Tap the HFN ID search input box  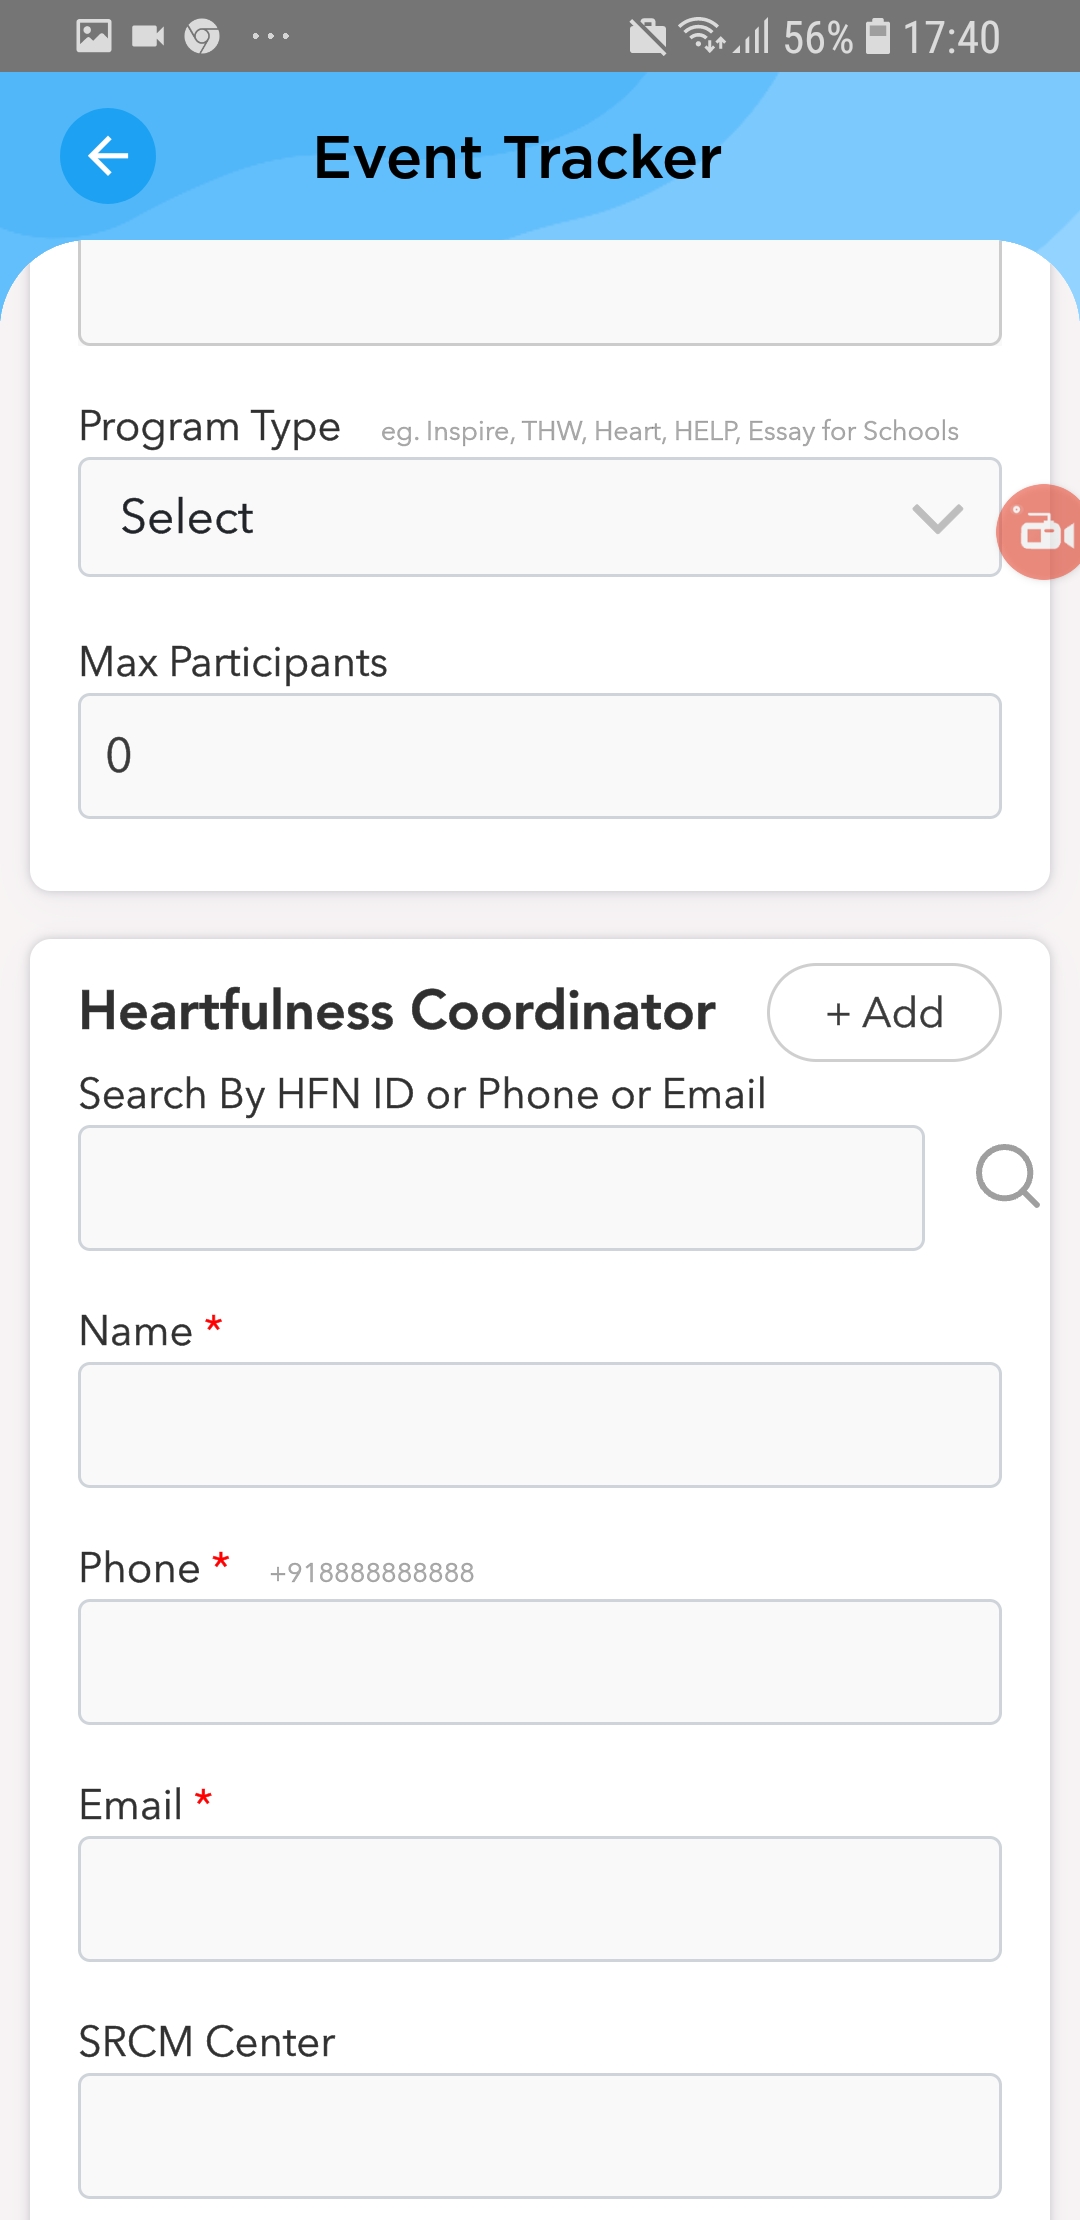click(501, 1188)
